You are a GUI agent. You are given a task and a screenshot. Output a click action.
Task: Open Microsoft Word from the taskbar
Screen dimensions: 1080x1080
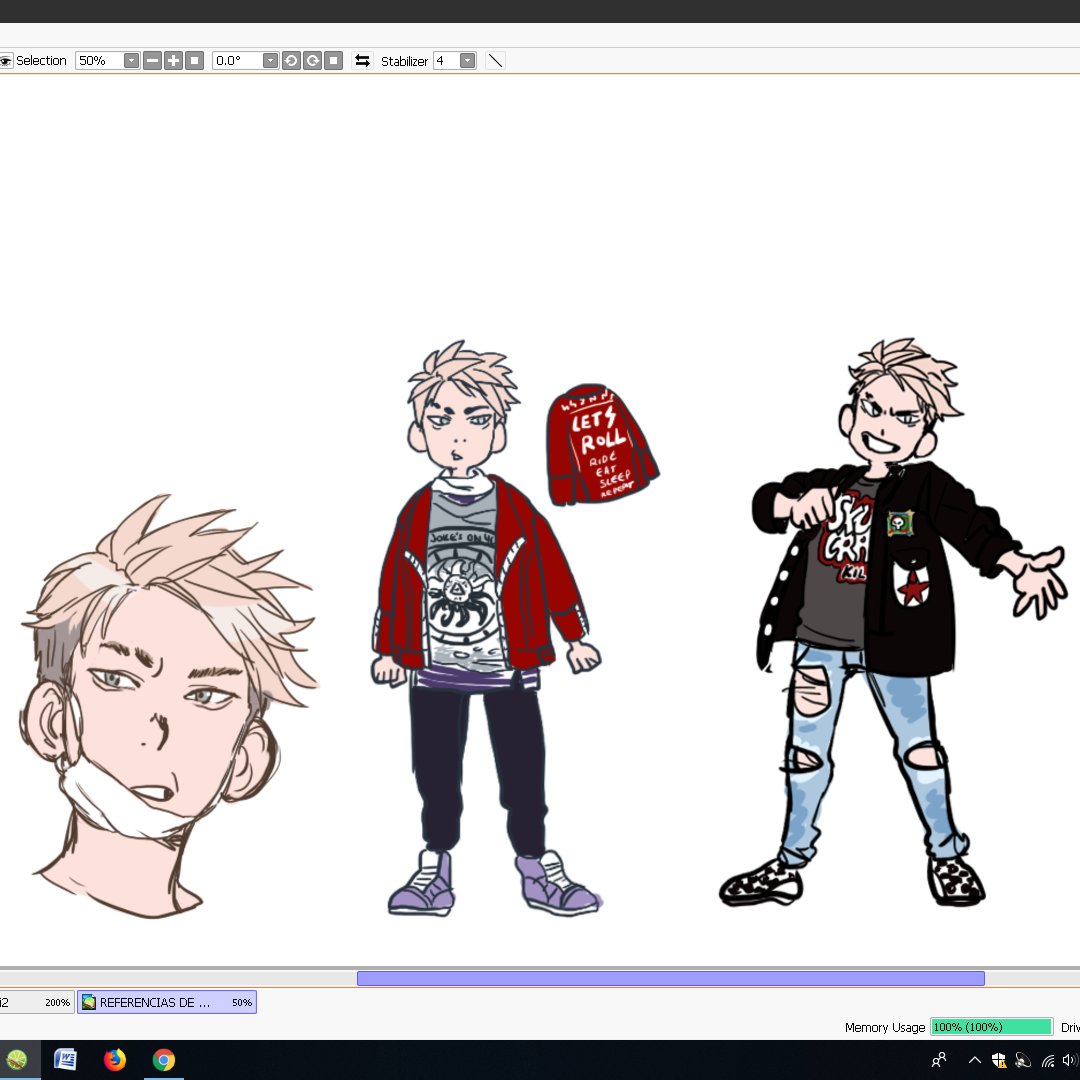(x=65, y=1059)
